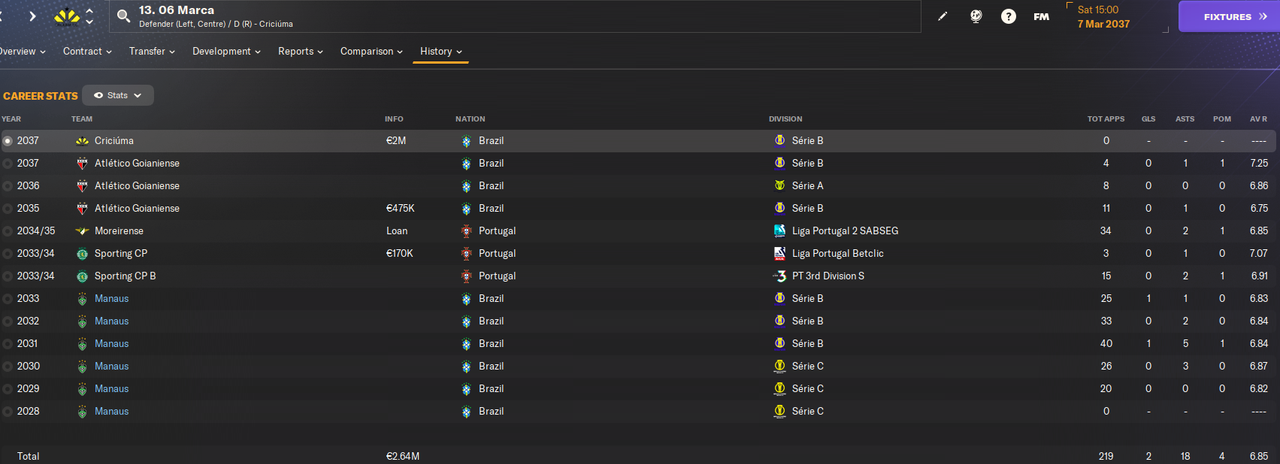Click Sporting CP badge in €170K row
This screenshot has height=464, width=1280.
point(82,253)
